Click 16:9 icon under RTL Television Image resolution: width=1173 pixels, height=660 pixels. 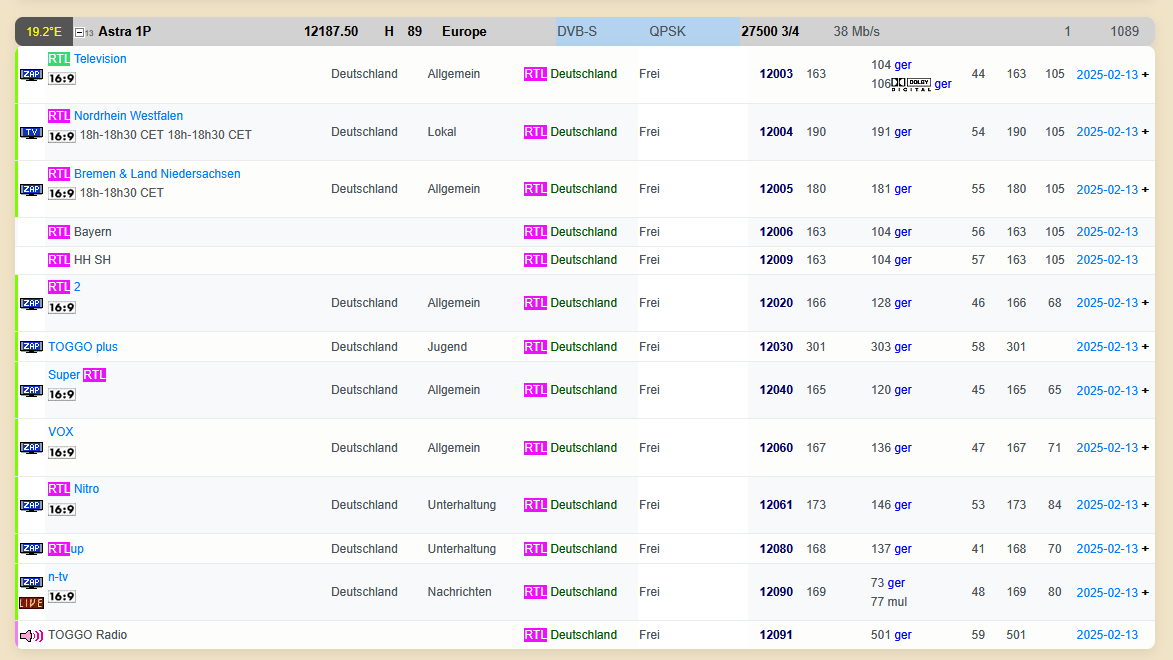[x=61, y=79]
